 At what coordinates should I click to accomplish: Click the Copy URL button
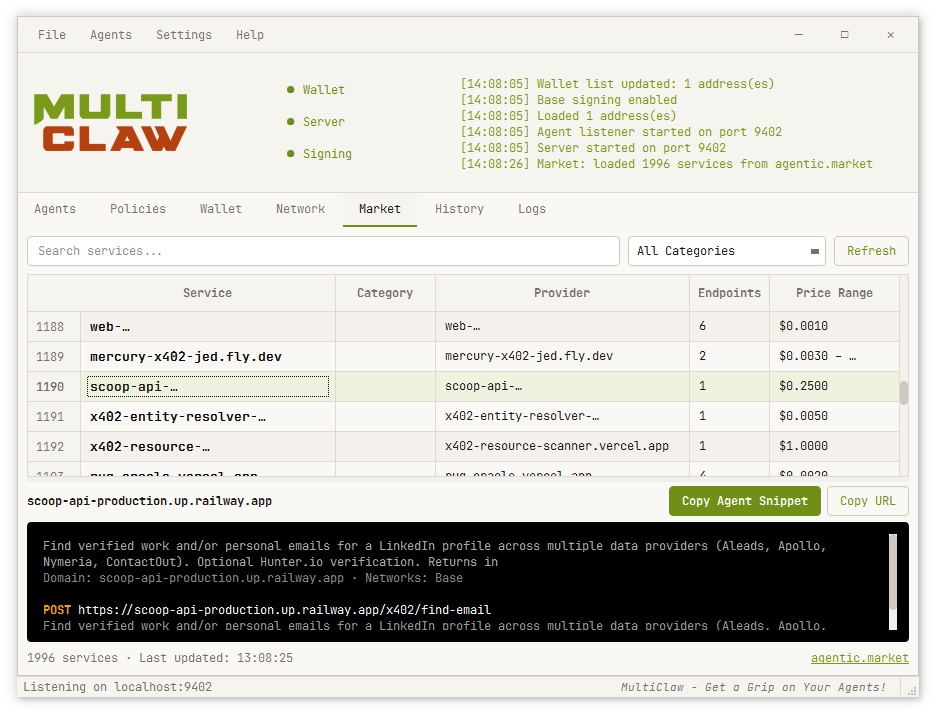click(x=868, y=501)
